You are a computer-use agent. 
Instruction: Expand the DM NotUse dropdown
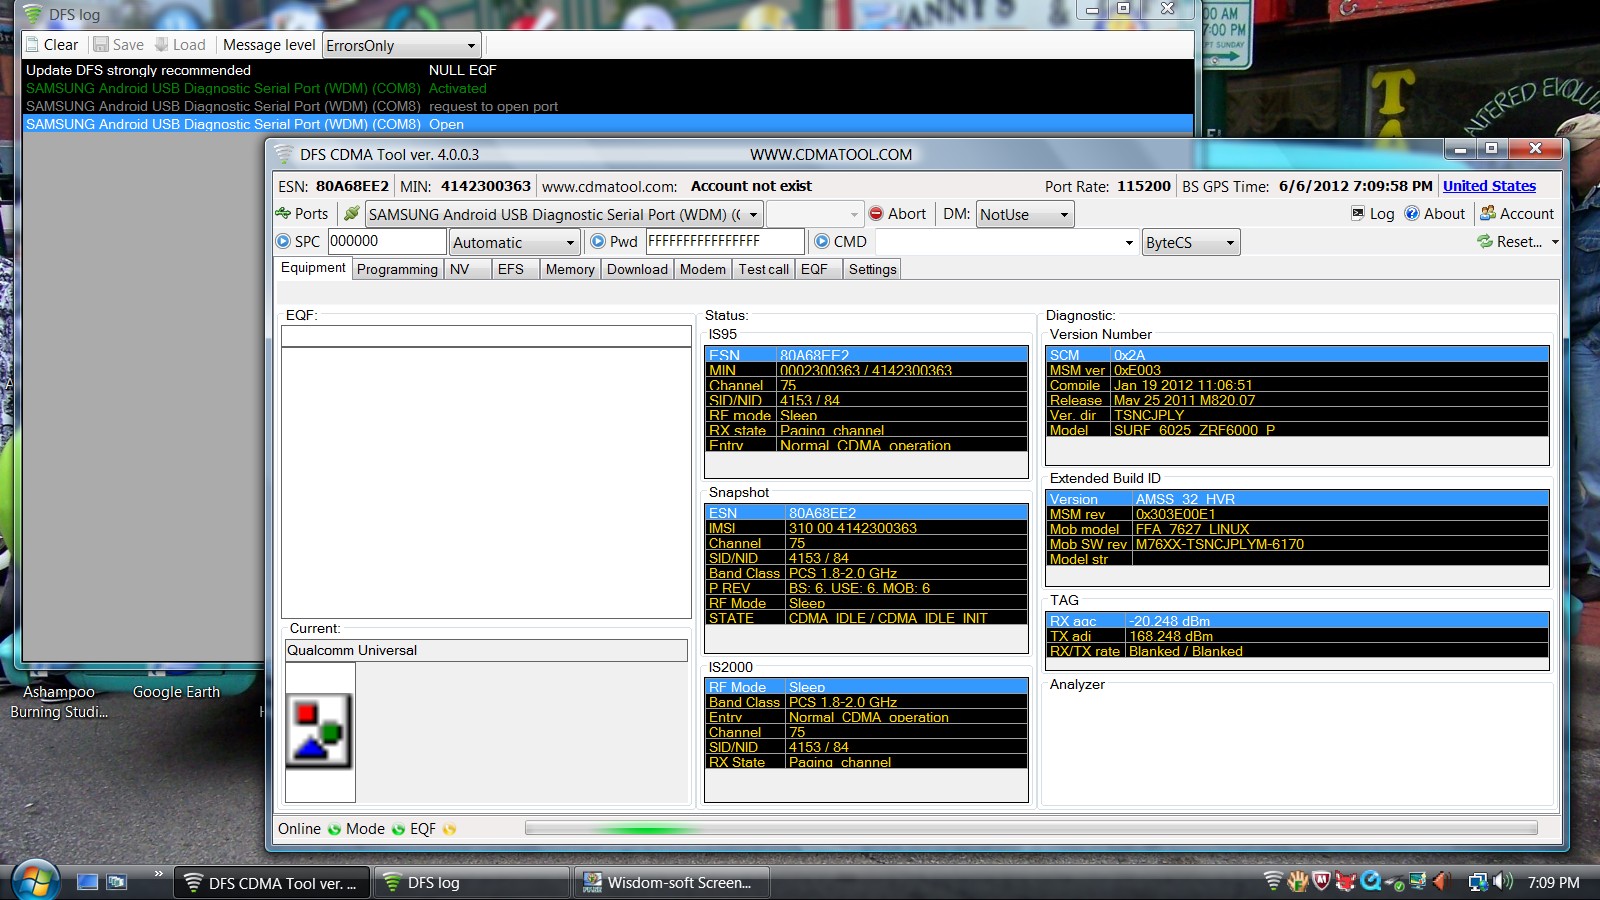(1064, 215)
